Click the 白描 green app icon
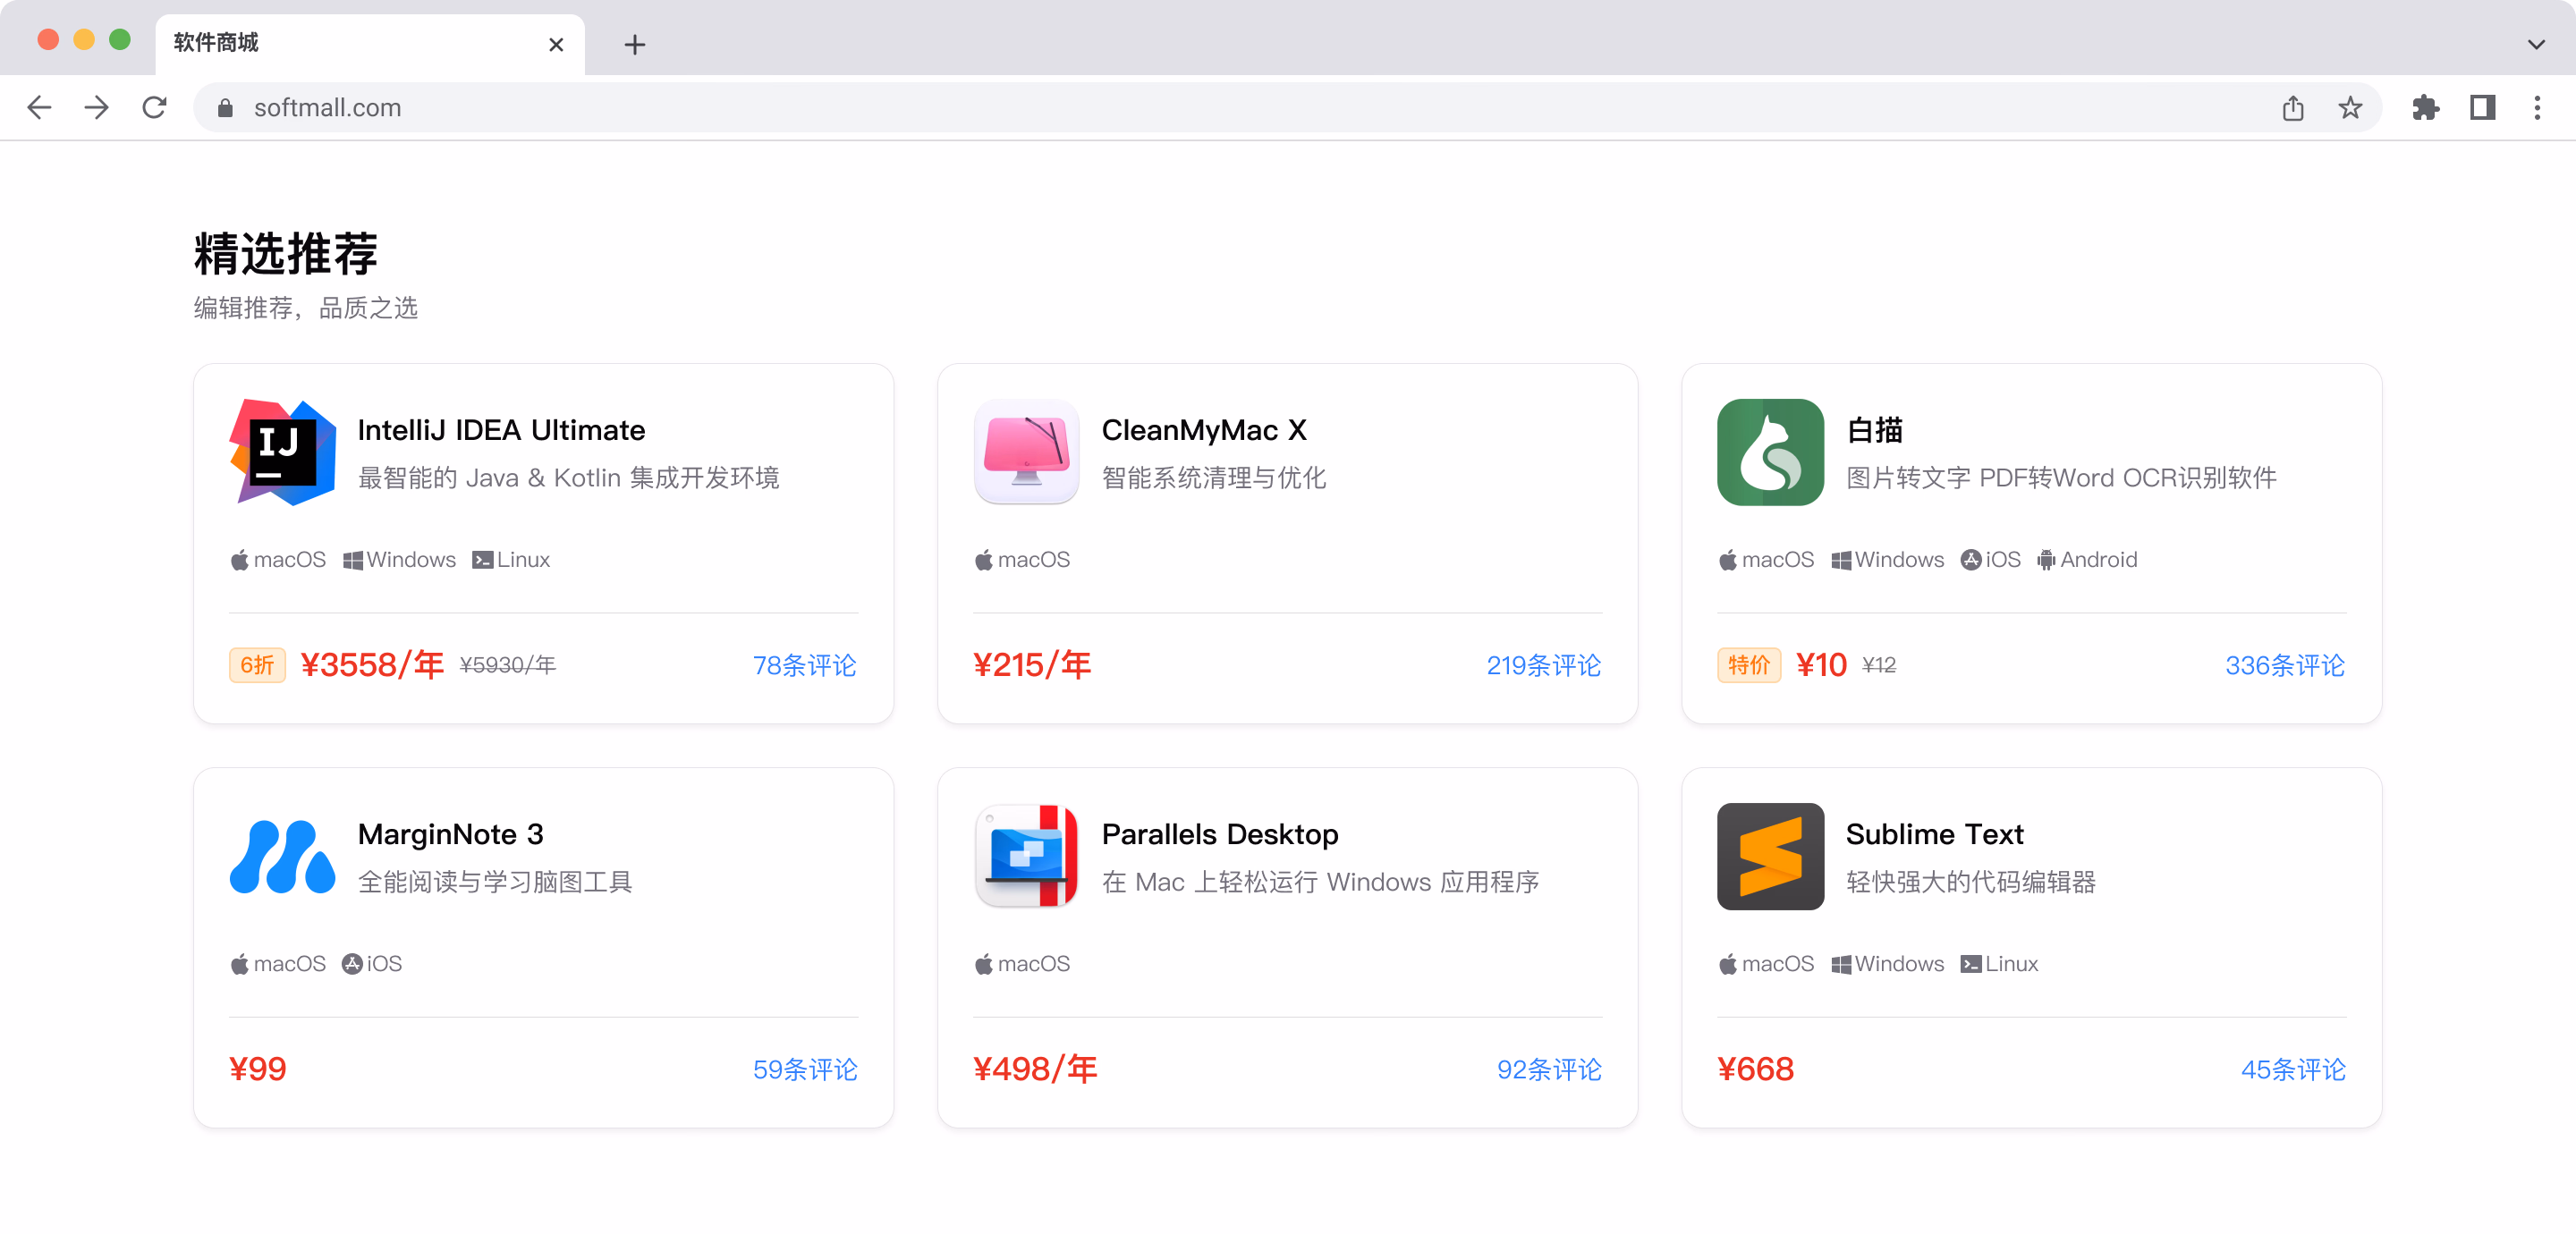The width and height of the screenshot is (2576, 1234). (1770, 452)
